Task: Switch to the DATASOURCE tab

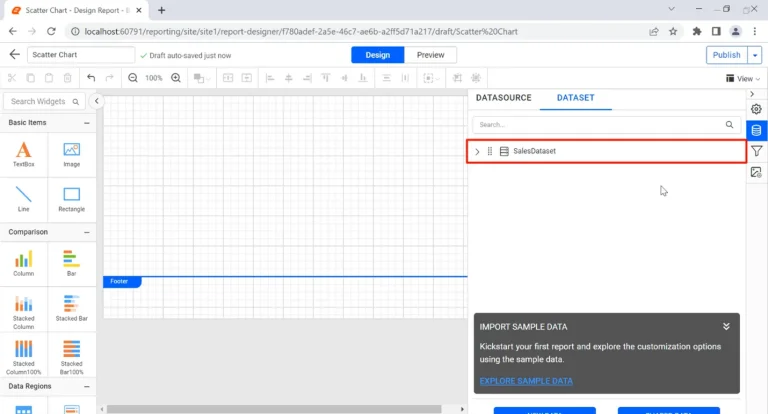Action: (504, 97)
